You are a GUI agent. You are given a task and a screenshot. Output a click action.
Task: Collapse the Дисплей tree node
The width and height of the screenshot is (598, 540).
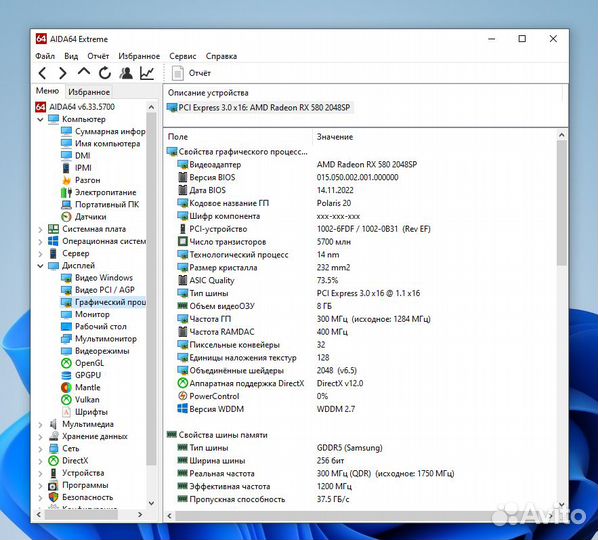[40, 266]
